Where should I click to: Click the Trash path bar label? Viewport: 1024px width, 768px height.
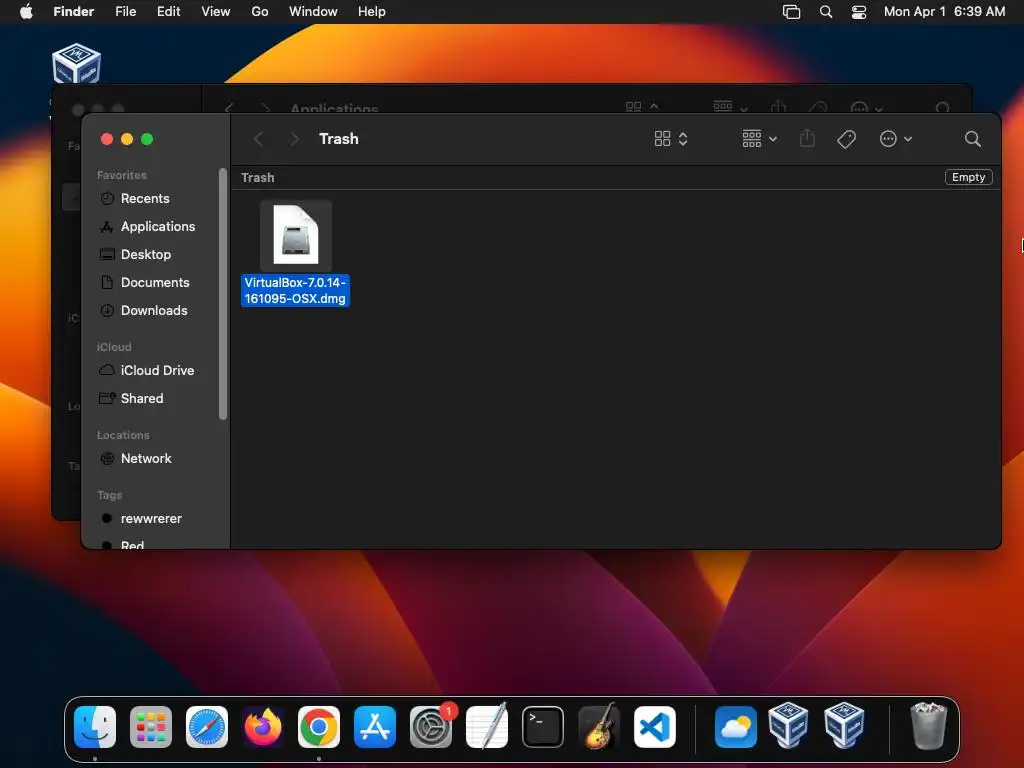257,178
